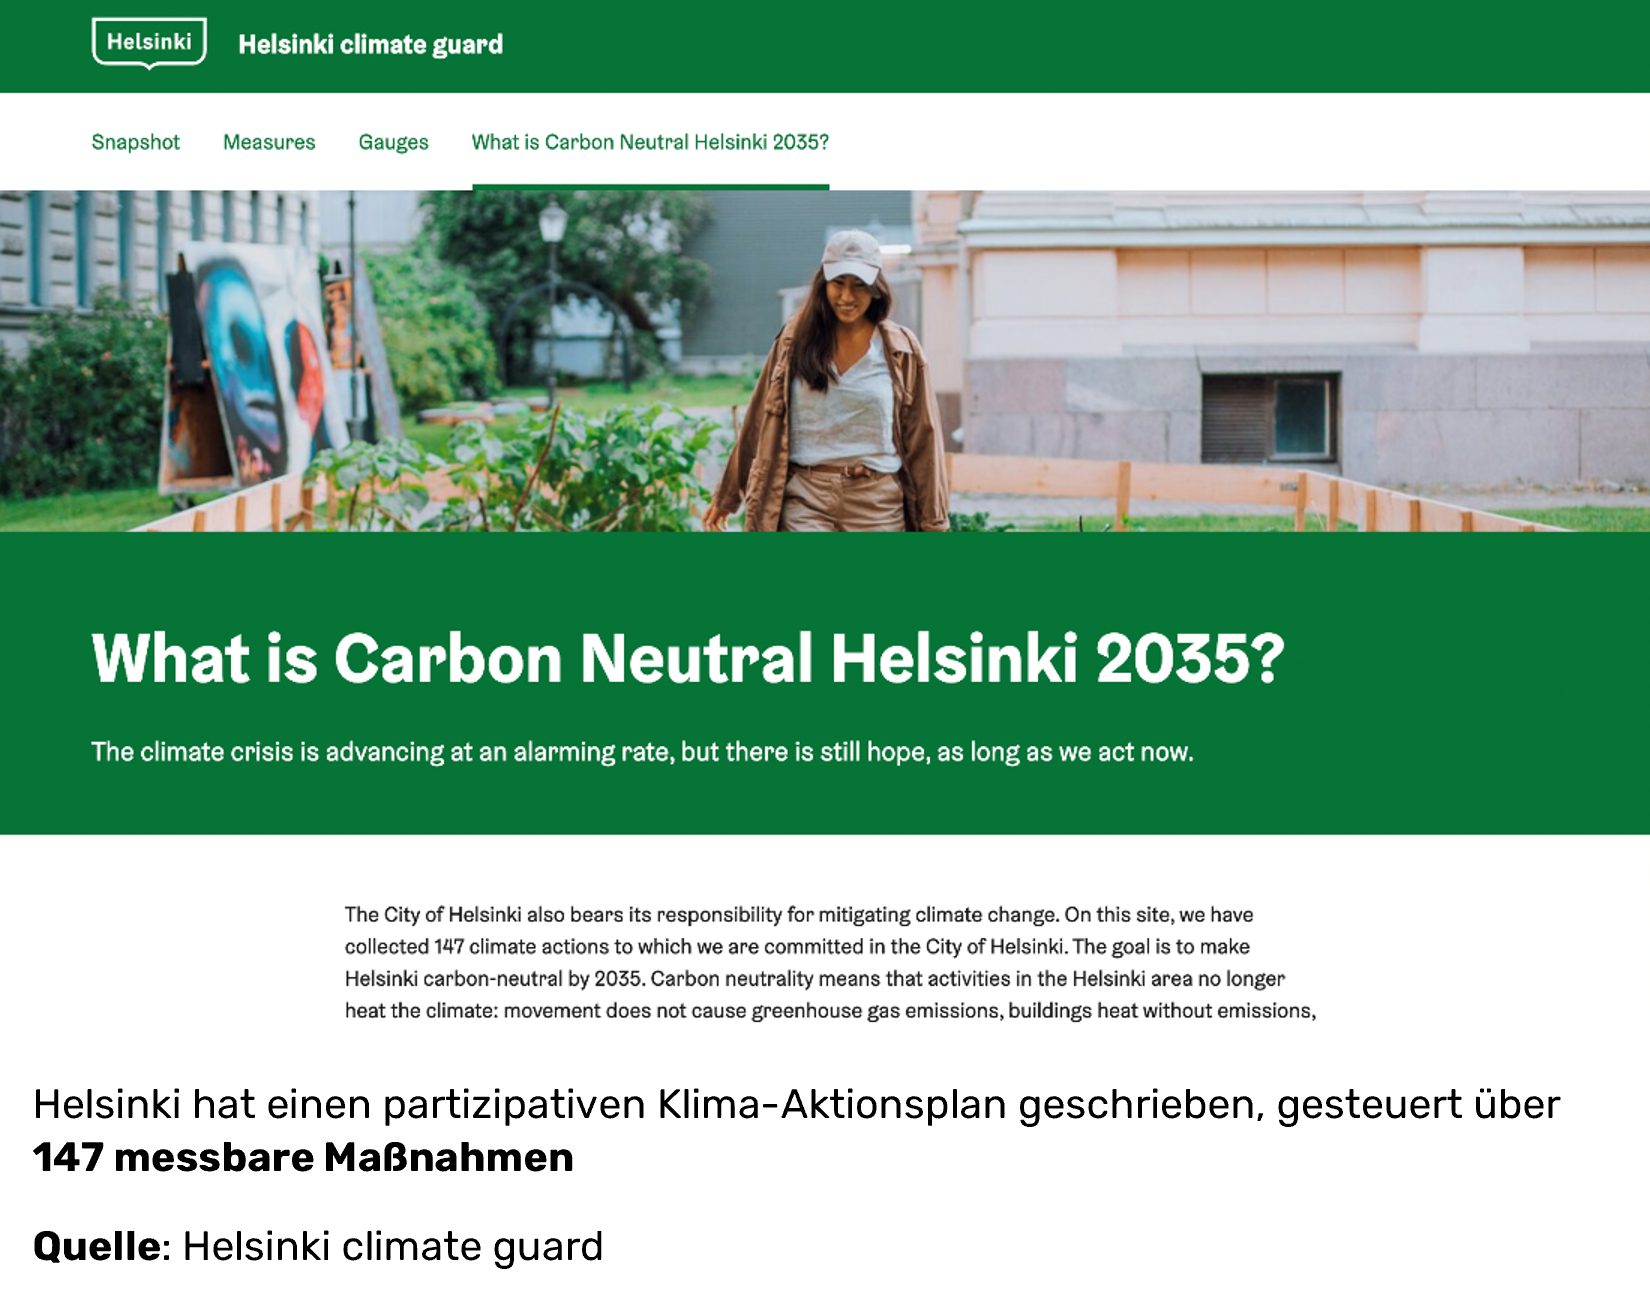Click the 'climate crisis is advancing' subtitle
Screen dimensions: 1650x1296
pyautogui.click(x=642, y=752)
